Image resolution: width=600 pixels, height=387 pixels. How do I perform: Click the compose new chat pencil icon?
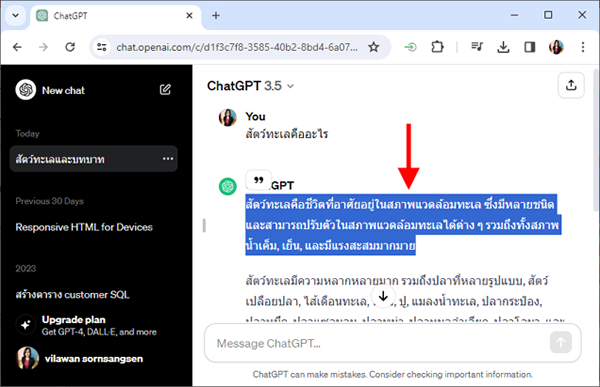coord(165,90)
